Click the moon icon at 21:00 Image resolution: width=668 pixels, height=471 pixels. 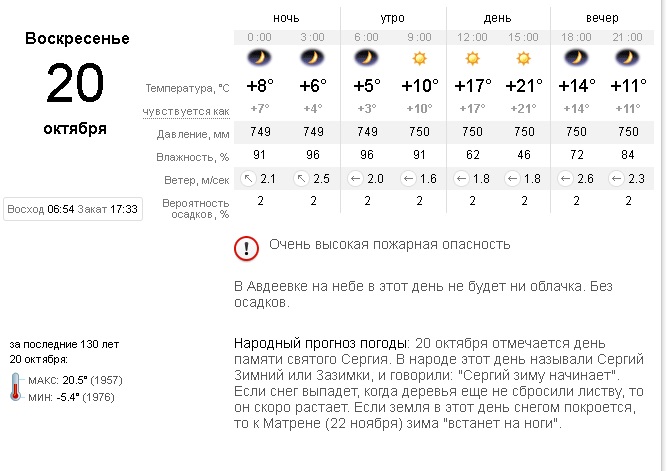click(628, 58)
